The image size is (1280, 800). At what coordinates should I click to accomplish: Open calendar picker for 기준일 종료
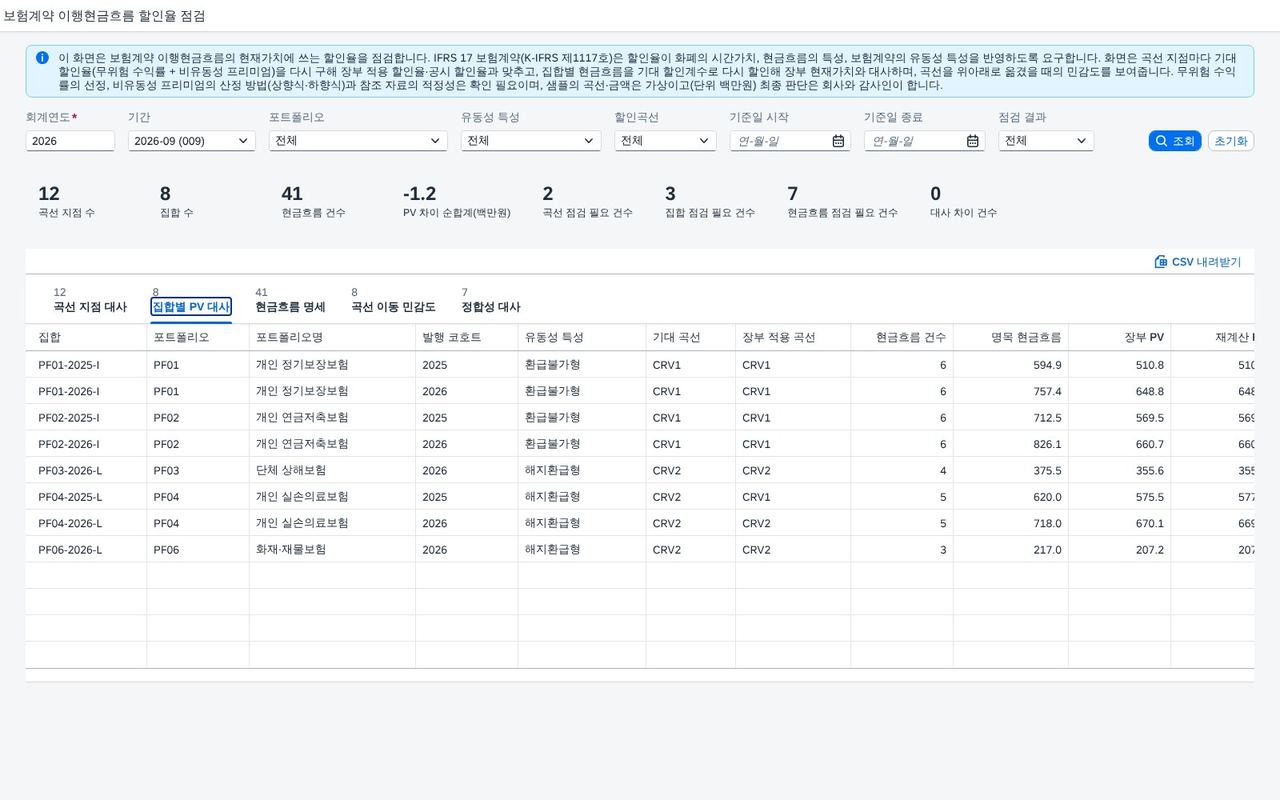pyautogui.click(x=972, y=141)
